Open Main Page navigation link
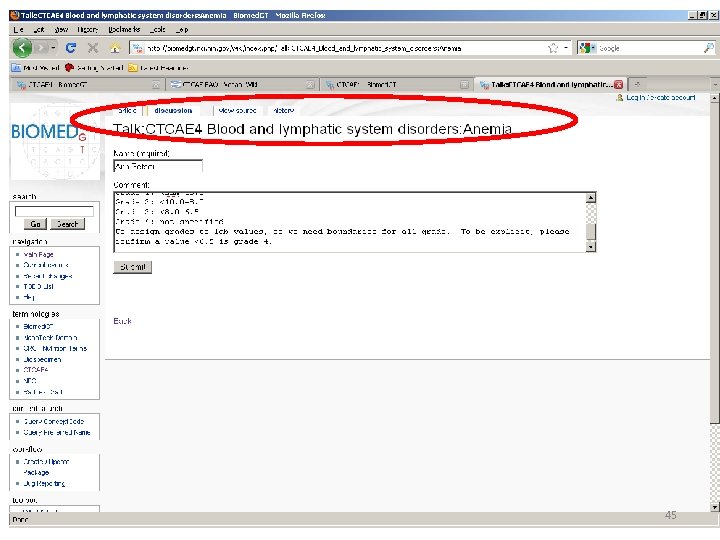Screen dimensions: 720x540 (39, 254)
